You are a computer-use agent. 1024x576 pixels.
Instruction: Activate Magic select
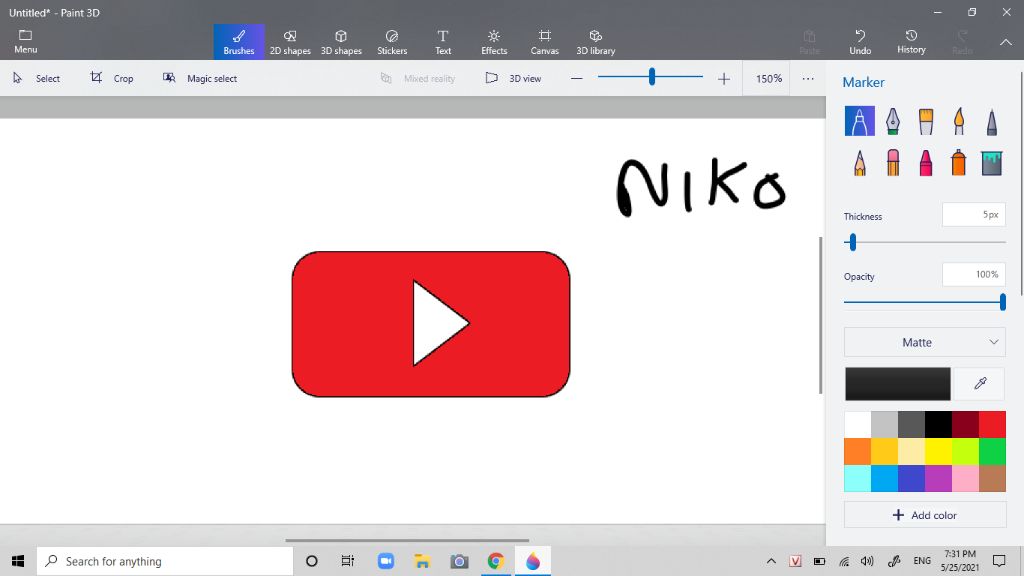200,78
